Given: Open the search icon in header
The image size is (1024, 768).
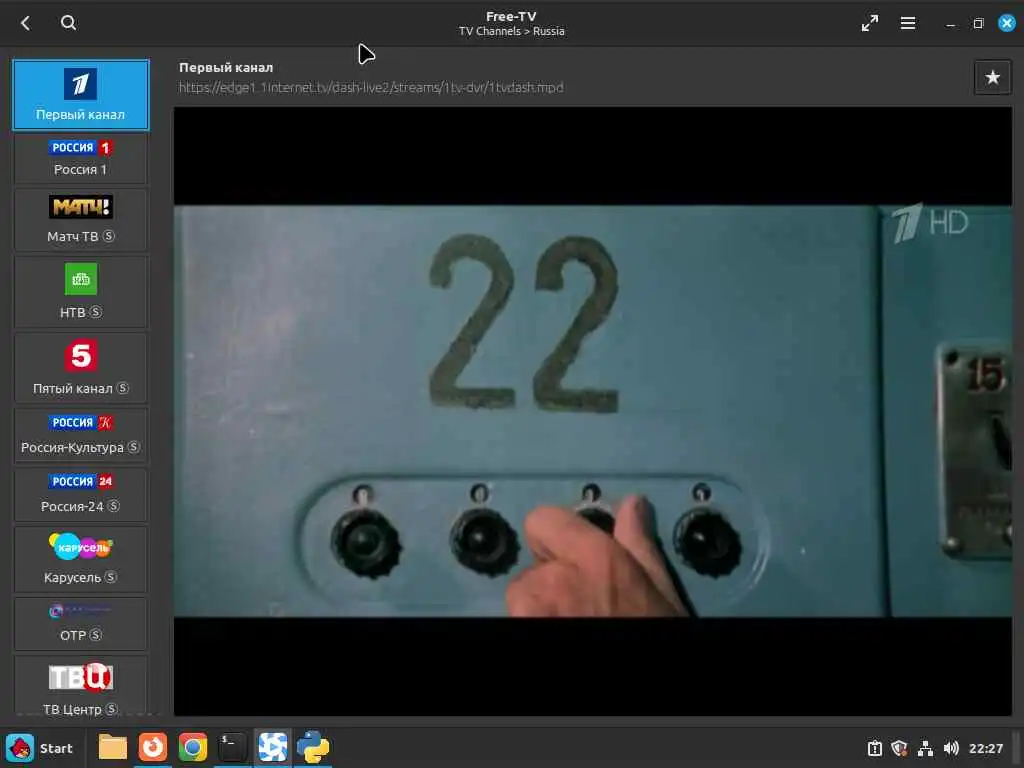Looking at the screenshot, I should coord(69,23).
